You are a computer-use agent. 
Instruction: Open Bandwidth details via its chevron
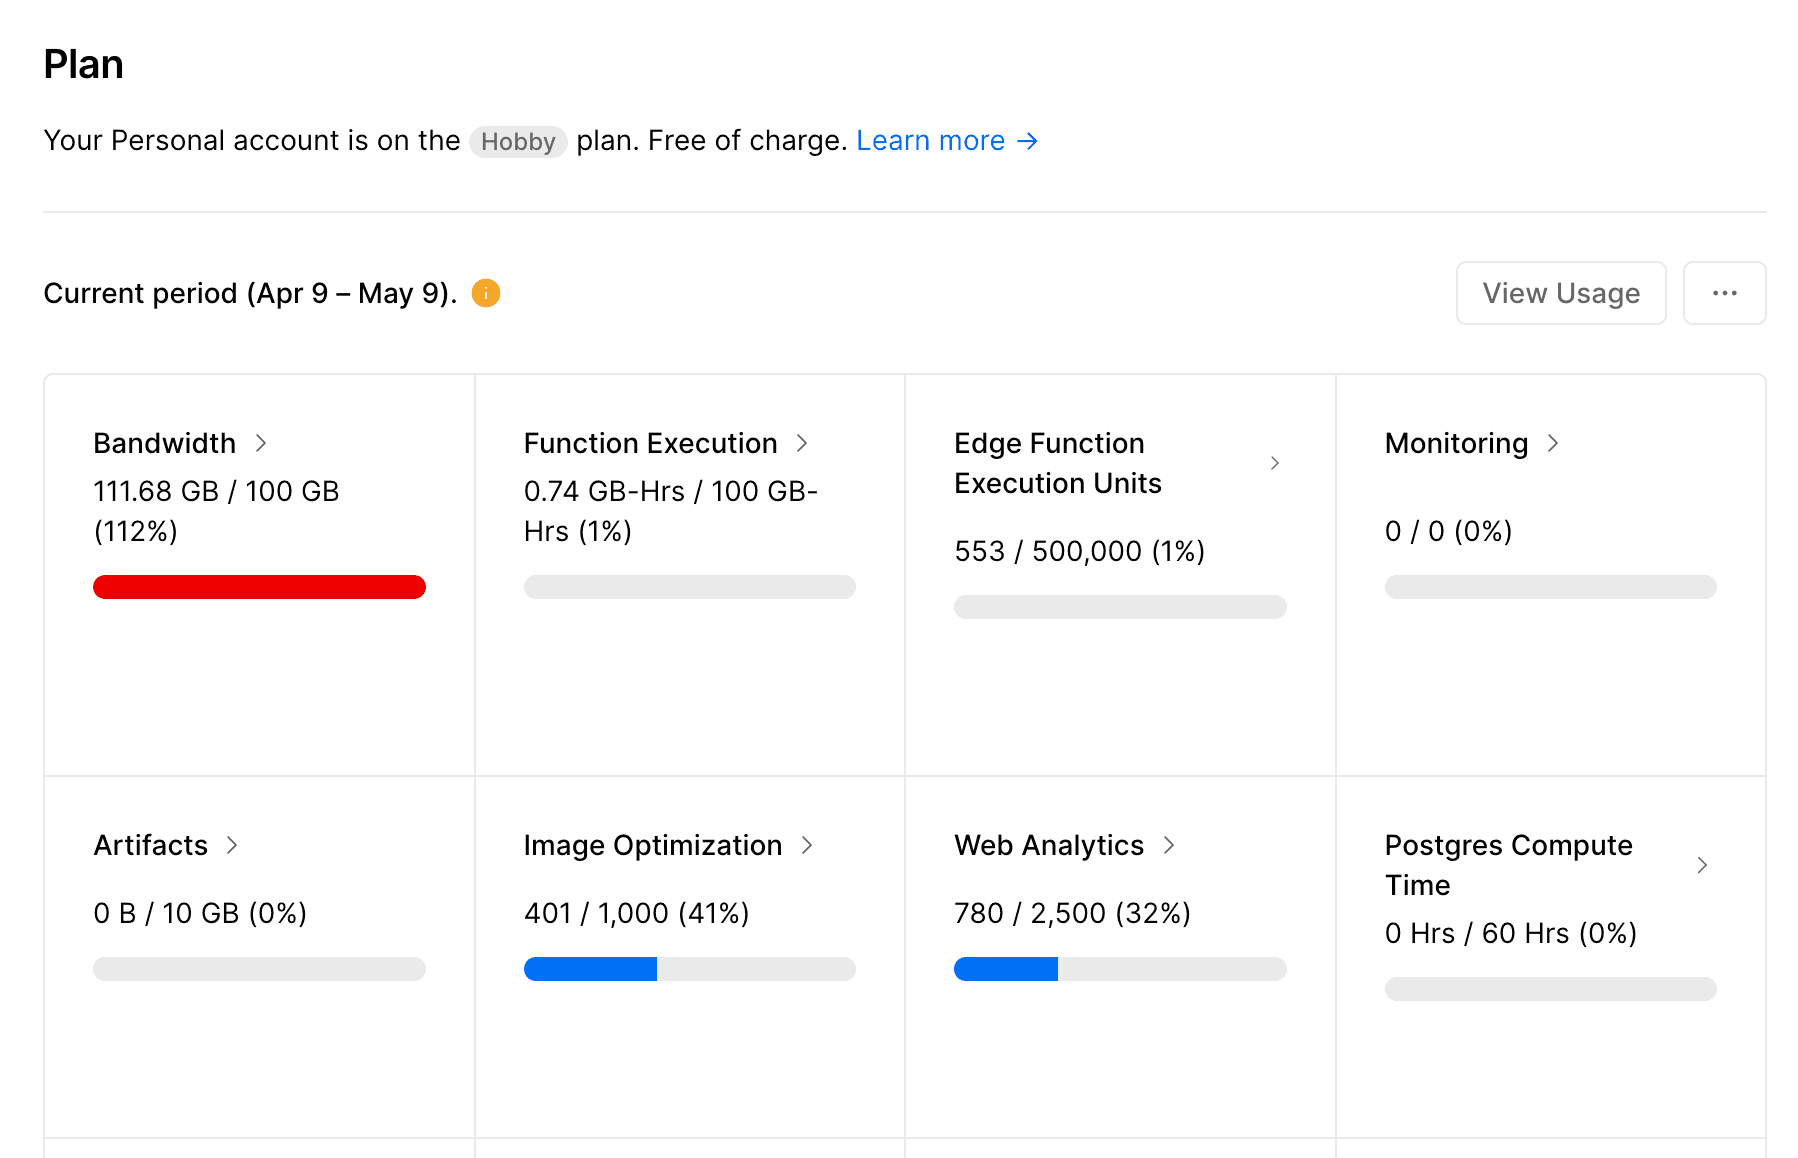(263, 443)
